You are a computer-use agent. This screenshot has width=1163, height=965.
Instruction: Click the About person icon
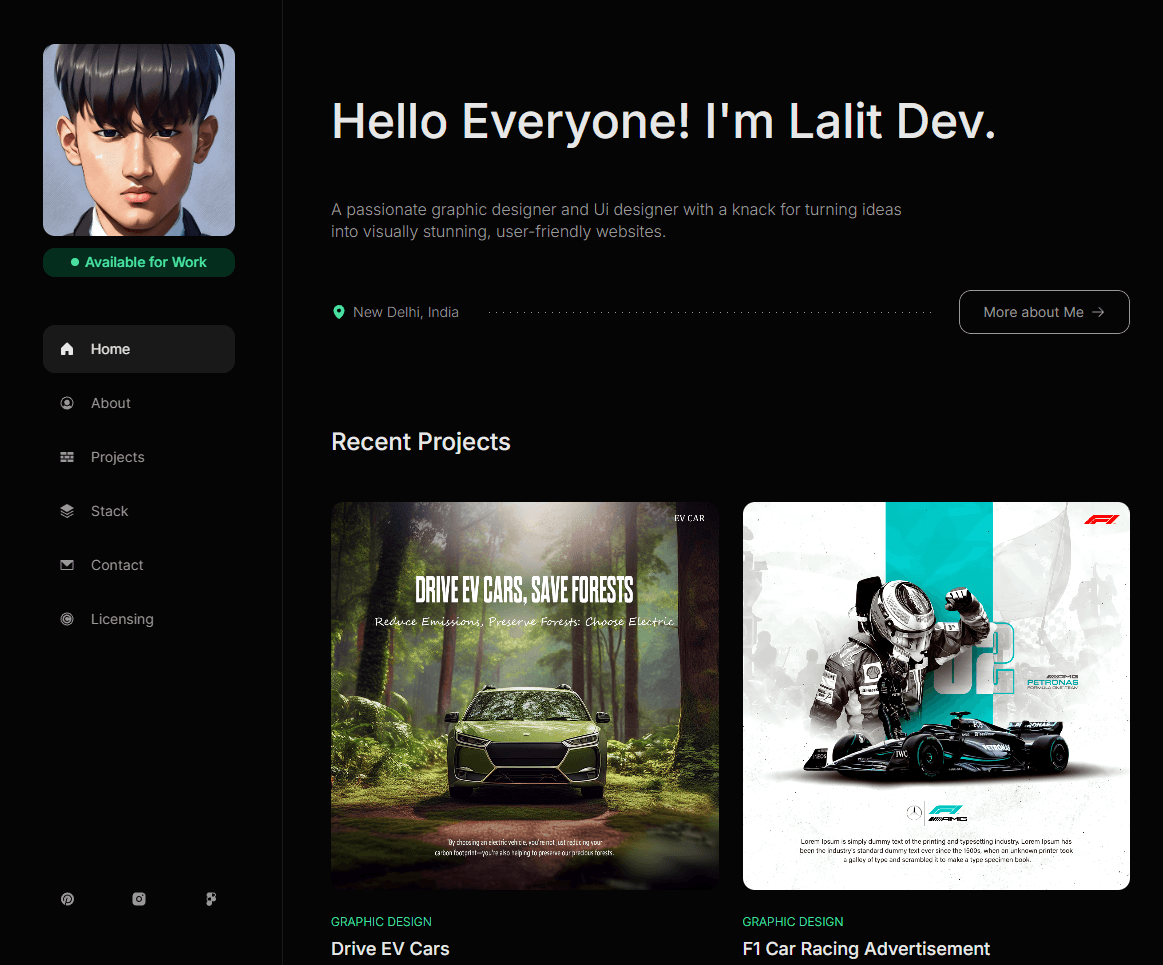point(66,402)
